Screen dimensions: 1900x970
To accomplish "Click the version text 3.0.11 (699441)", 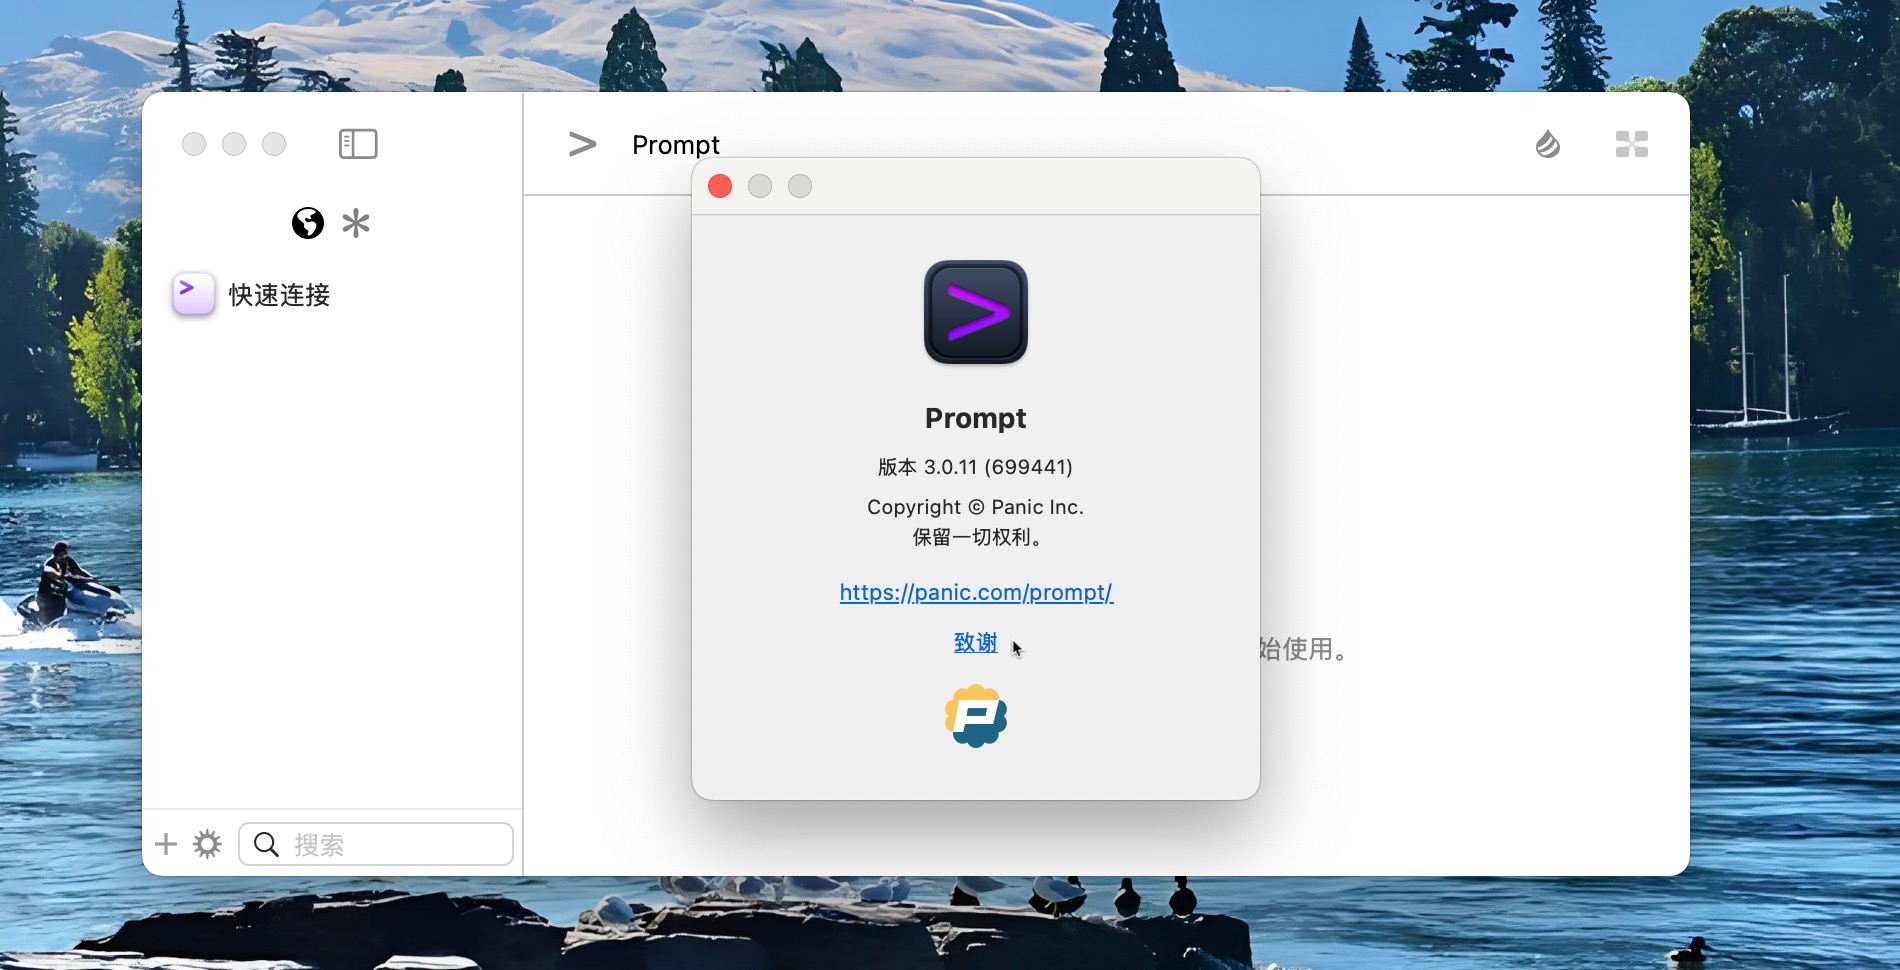I will click(975, 467).
